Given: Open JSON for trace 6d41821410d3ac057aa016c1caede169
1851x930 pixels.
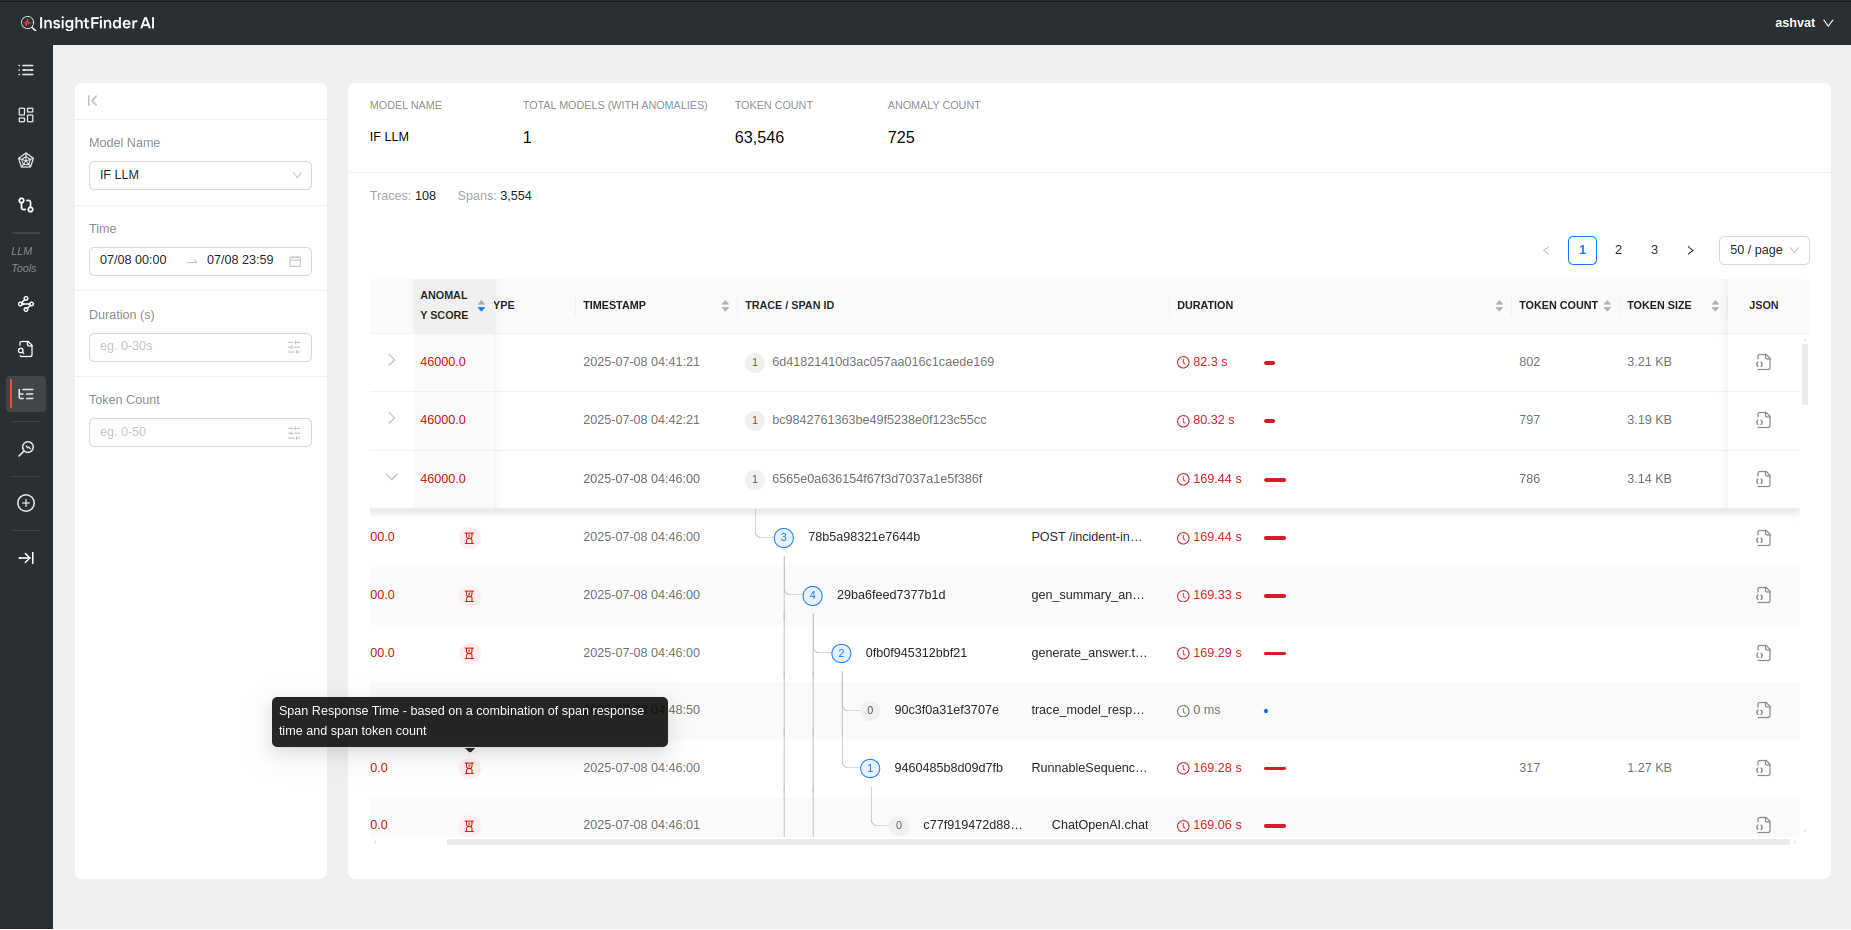Looking at the screenshot, I should (1763, 362).
